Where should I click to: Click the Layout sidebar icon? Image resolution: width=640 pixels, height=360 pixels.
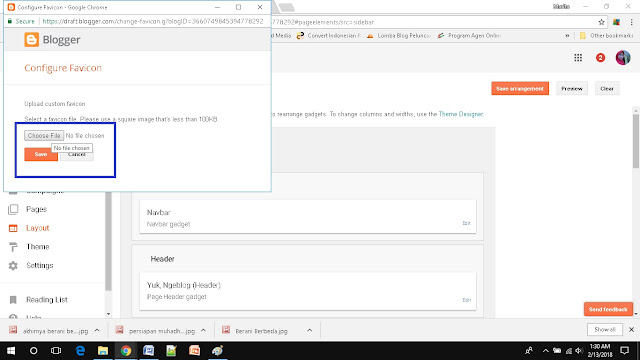[13, 228]
